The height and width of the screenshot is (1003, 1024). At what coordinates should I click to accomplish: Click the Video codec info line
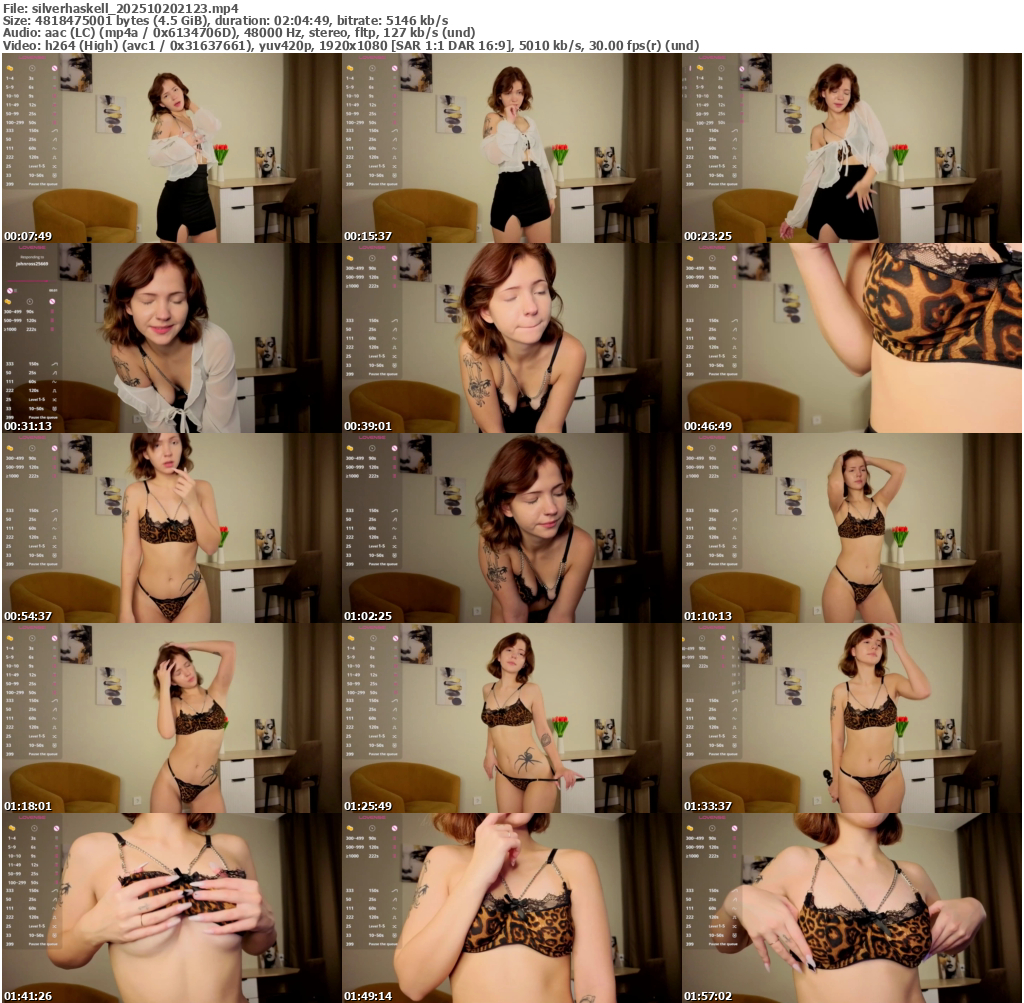tap(350, 45)
